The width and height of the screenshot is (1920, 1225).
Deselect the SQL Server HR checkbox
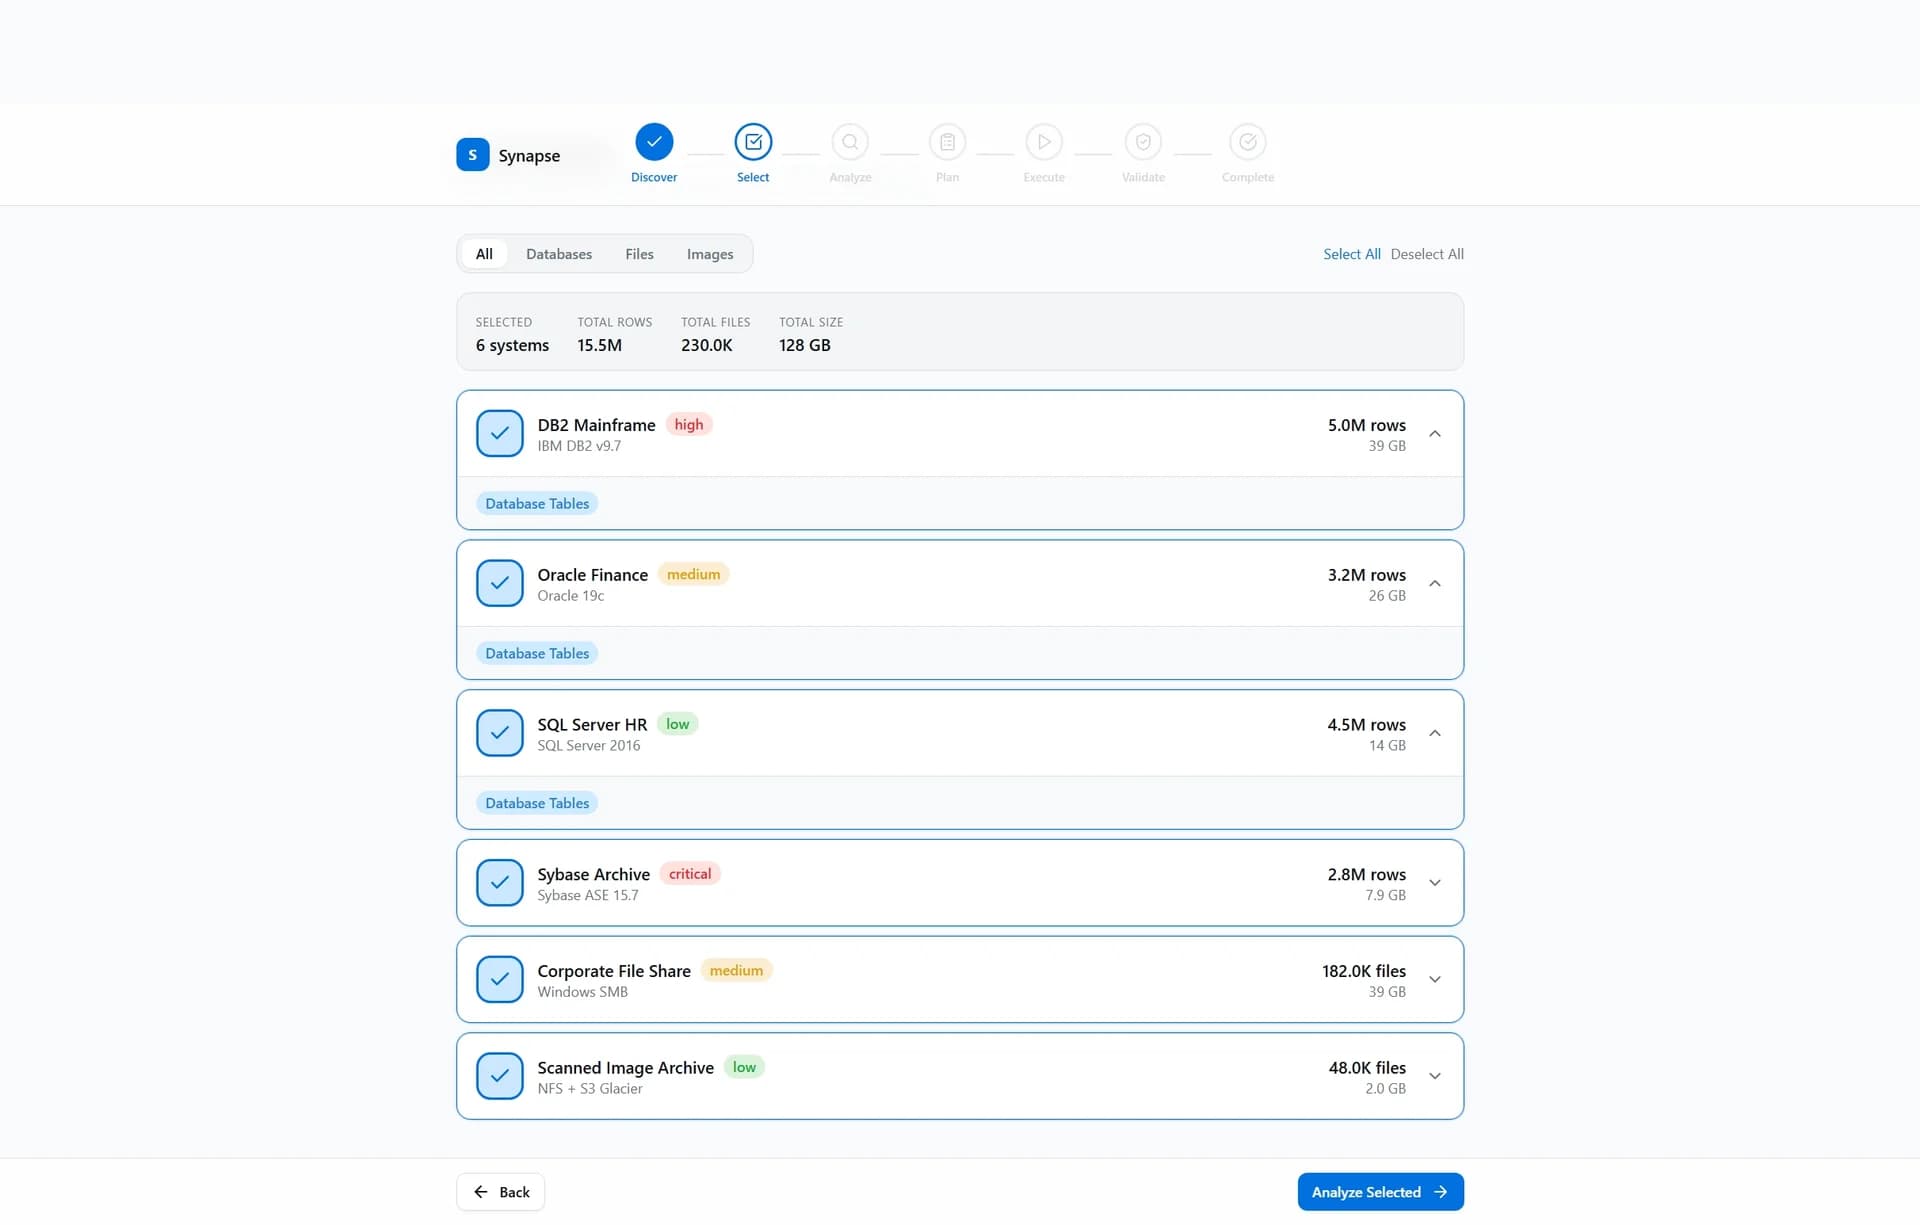pyautogui.click(x=500, y=733)
